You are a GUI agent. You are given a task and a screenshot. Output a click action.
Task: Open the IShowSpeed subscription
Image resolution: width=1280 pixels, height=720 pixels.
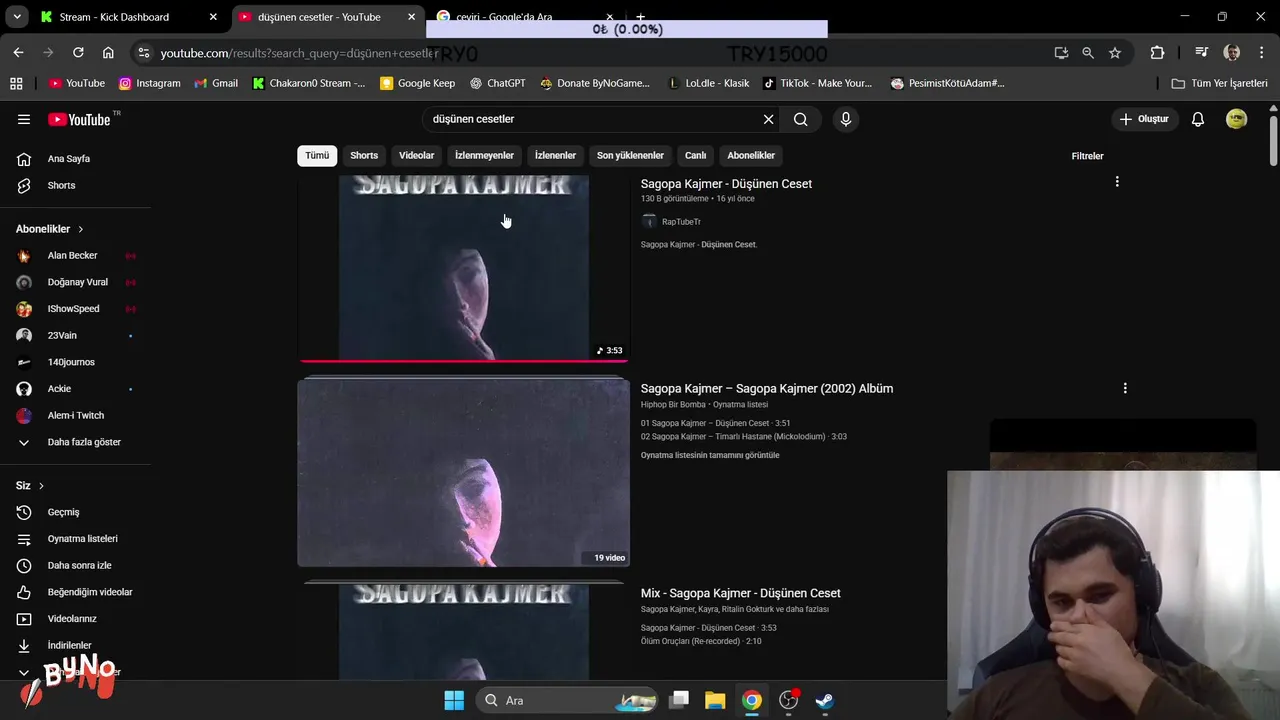[75, 309]
